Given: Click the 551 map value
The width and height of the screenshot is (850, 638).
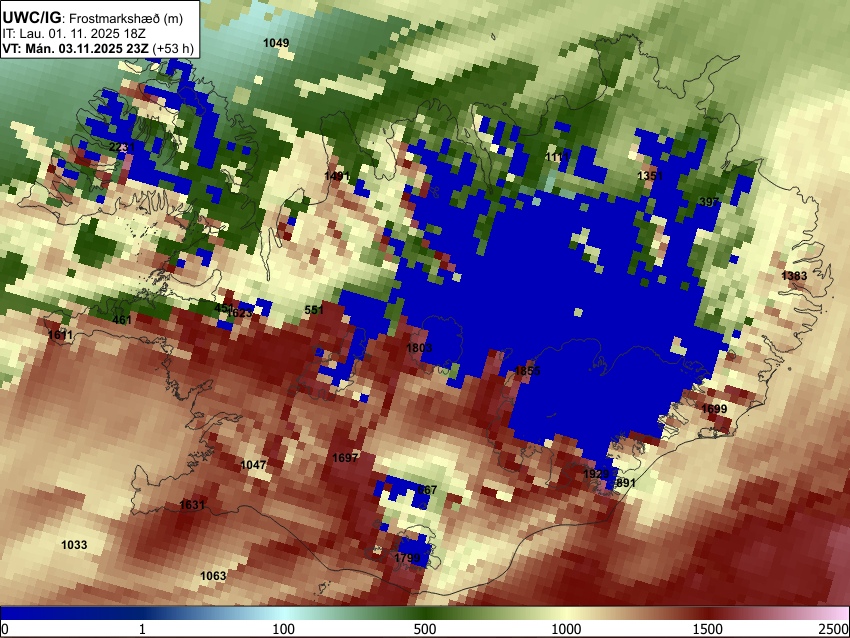Looking at the screenshot, I should 314,310.
